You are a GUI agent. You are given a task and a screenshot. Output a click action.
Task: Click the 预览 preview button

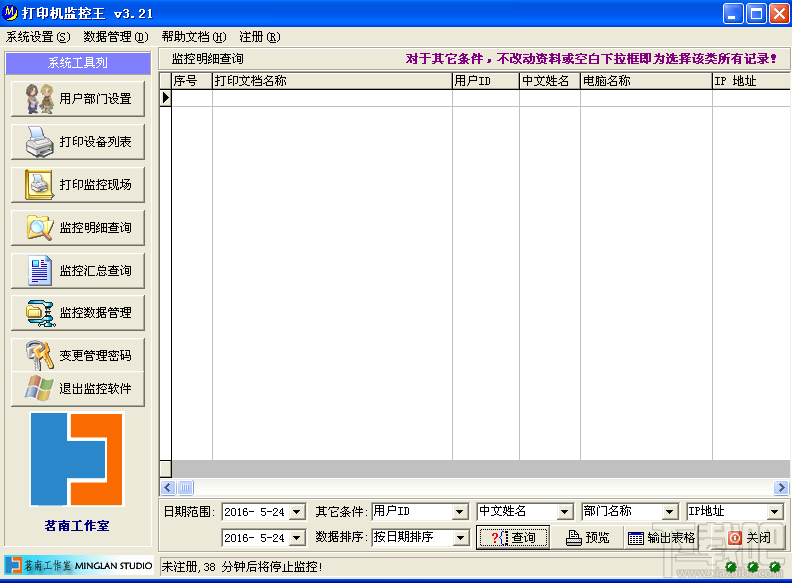(x=587, y=538)
